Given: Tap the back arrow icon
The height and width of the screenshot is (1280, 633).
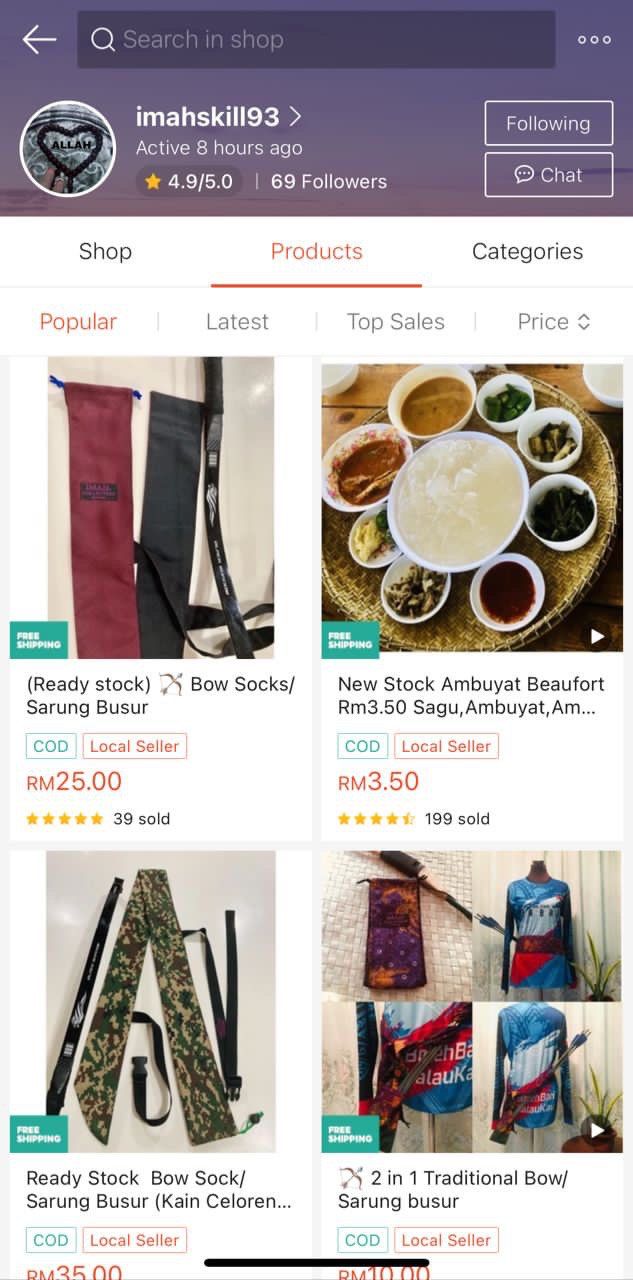Looking at the screenshot, I should [39, 40].
